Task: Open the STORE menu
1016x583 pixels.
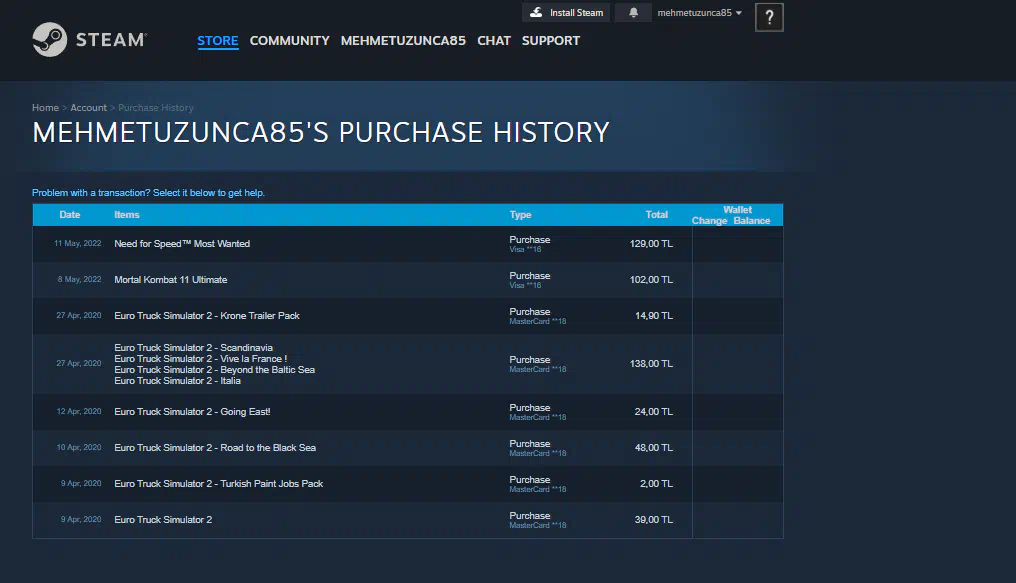Action: tap(218, 41)
